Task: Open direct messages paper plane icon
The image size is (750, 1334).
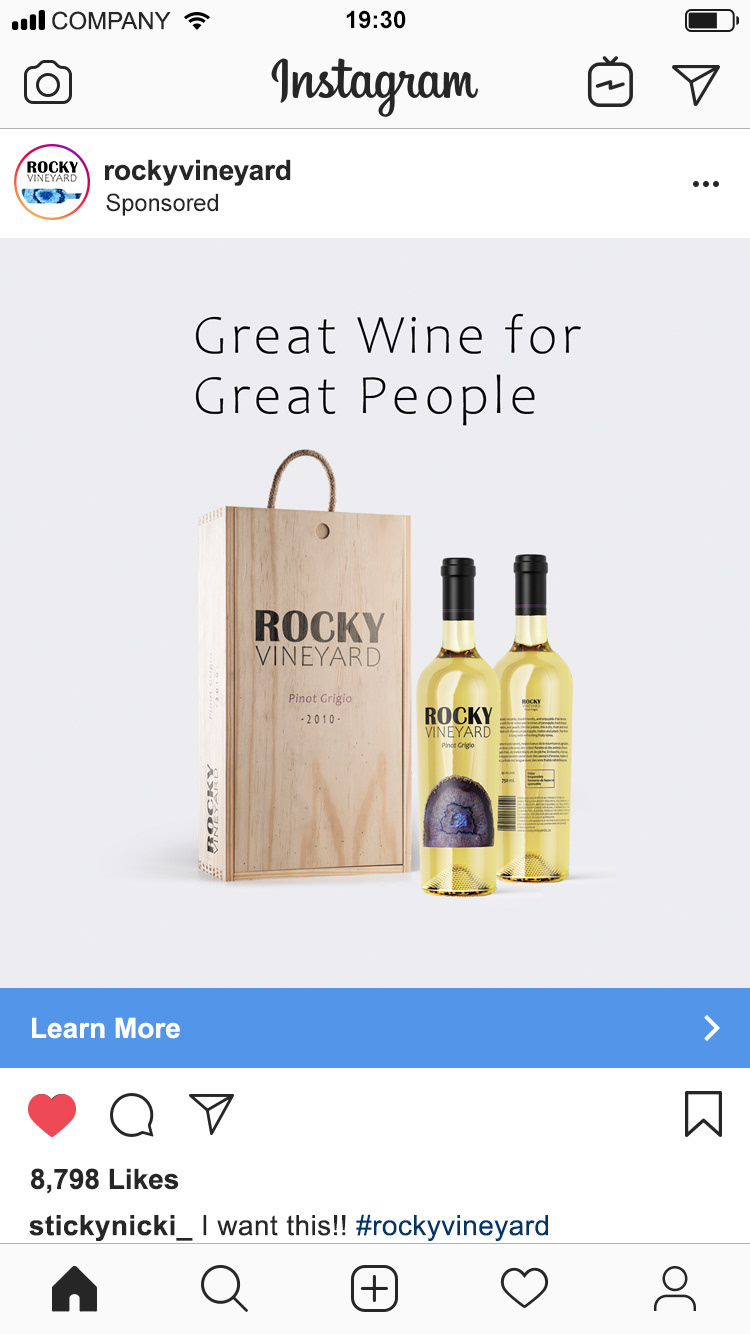Action: 696,84
